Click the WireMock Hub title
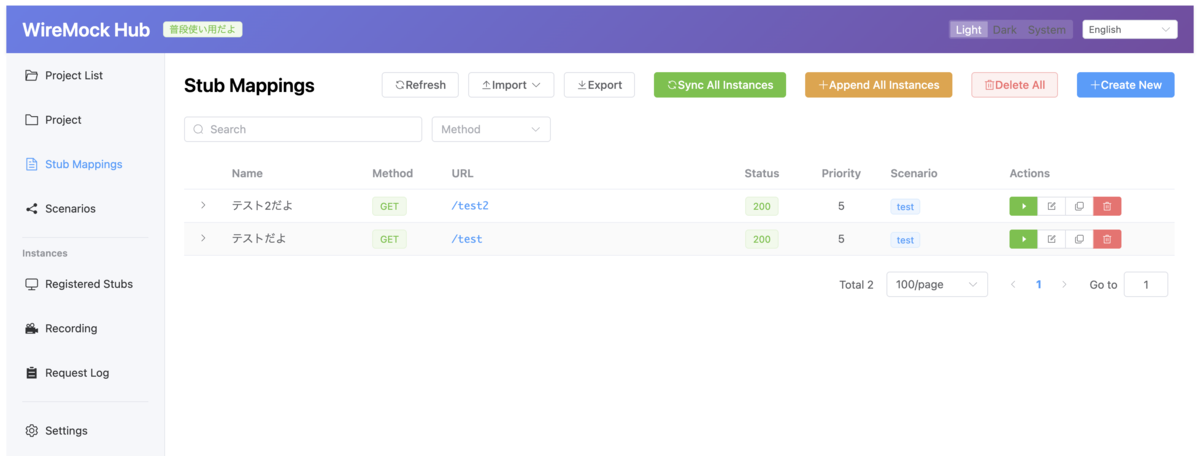This screenshot has width=1200, height=456. (86, 30)
